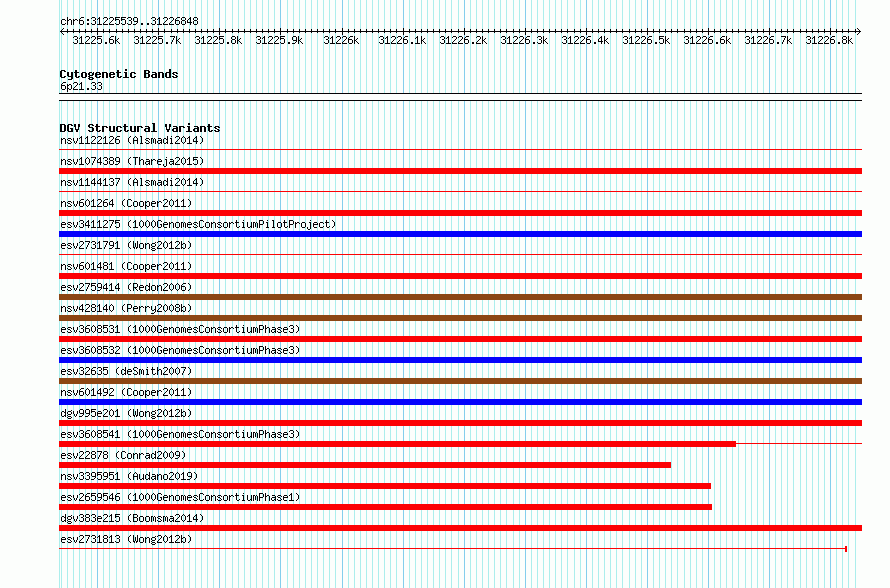890x588 pixels.
Task: Click the esv2731813 (Wong2012b) label
Action: (x=126, y=539)
